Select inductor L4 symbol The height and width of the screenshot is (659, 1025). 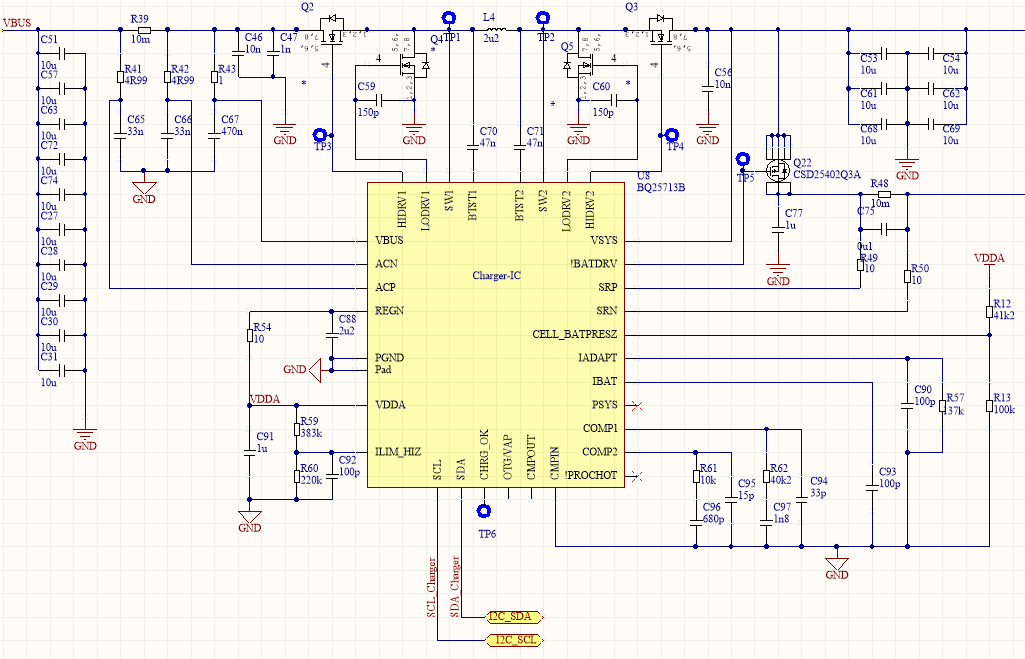[496, 29]
